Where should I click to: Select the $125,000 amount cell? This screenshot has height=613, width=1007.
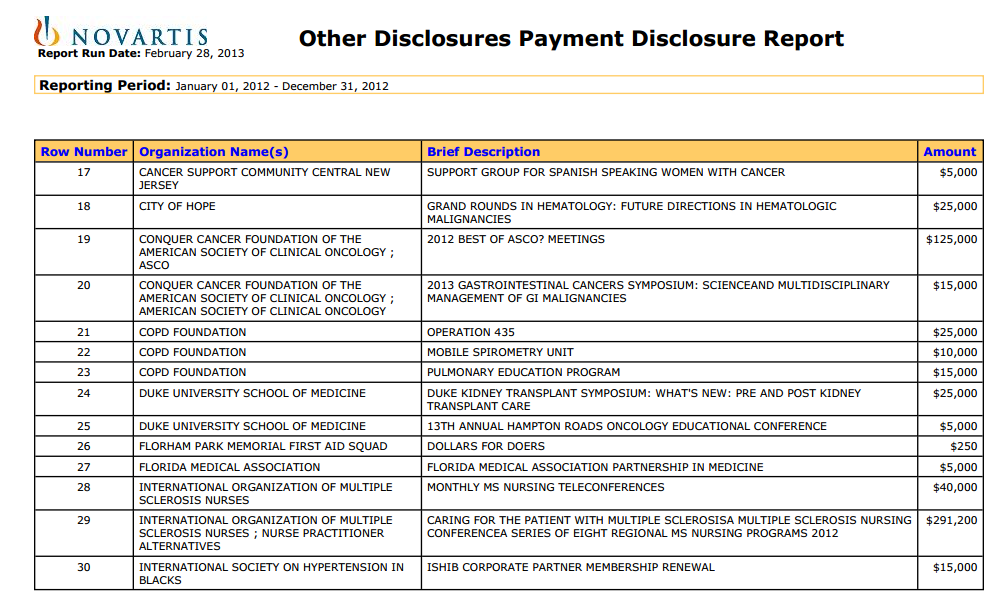950,252
